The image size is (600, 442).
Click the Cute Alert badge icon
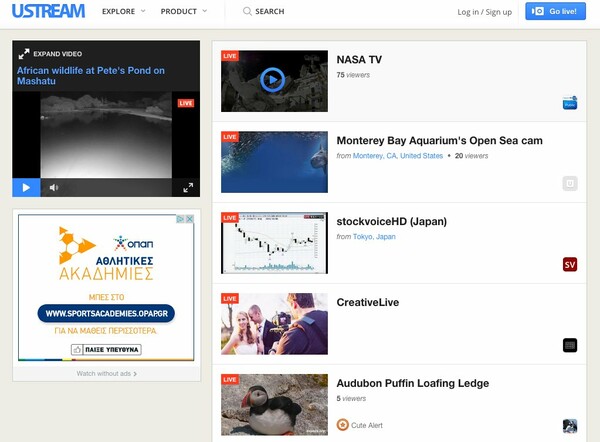pos(342,425)
